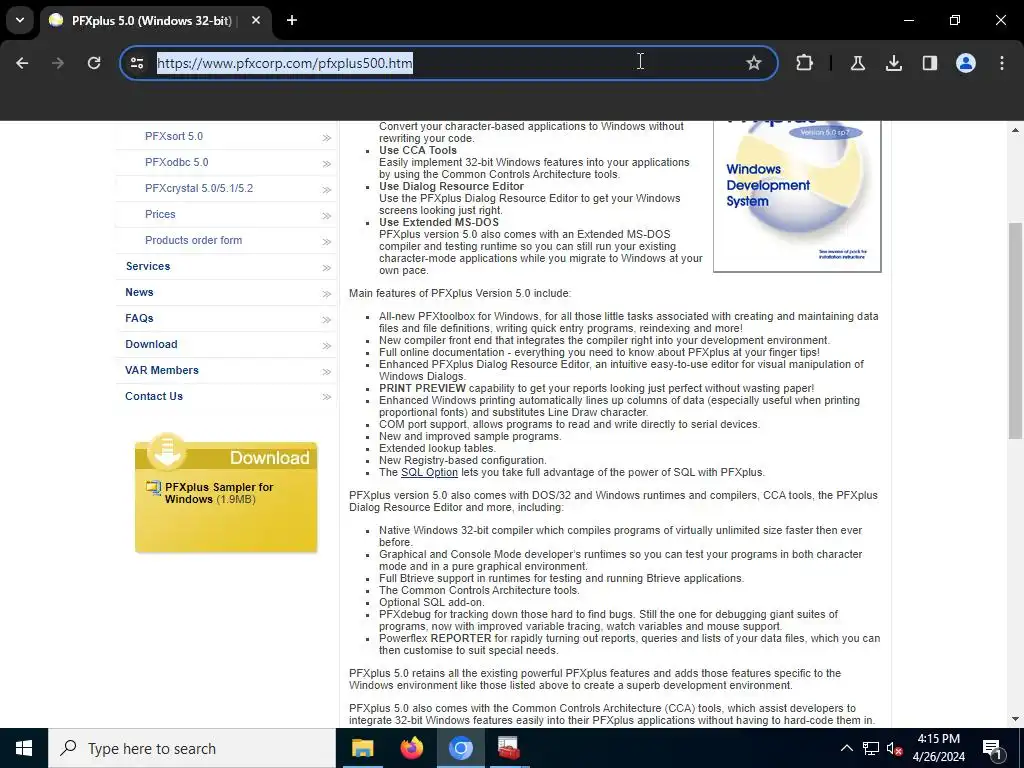Screen dimensions: 1024x768
Task: Expand chevron beside Products order form
Action: click(x=327, y=242)
